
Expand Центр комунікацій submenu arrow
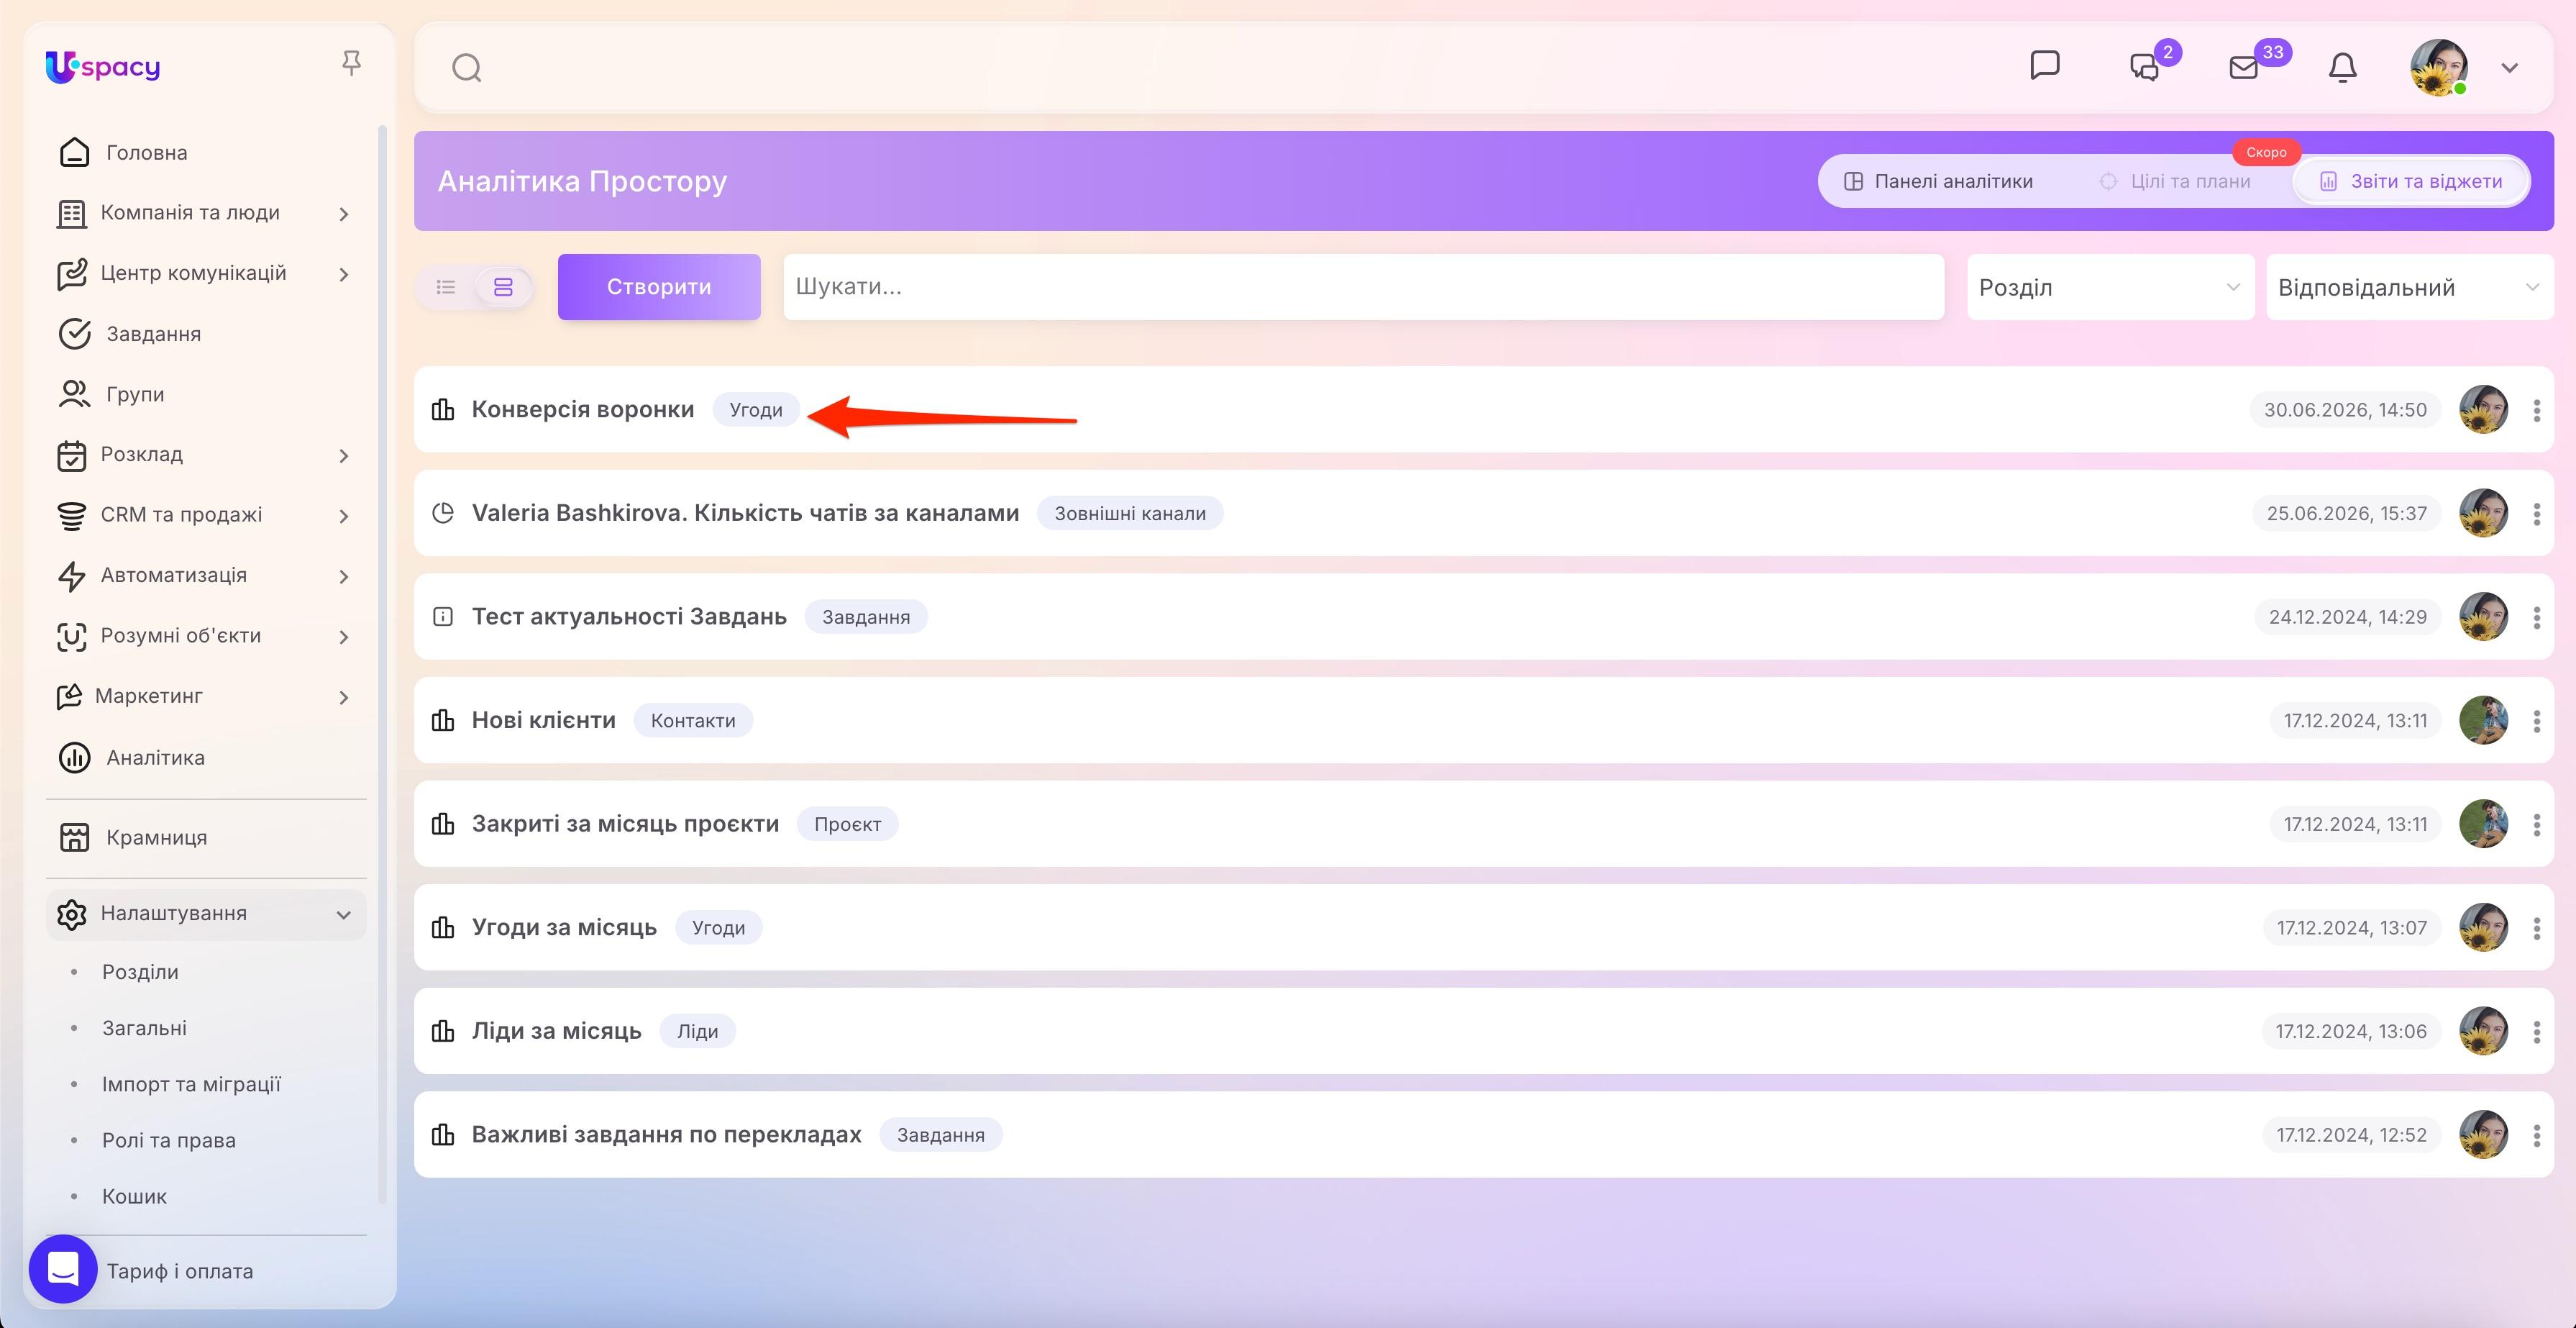pos(344,274)
